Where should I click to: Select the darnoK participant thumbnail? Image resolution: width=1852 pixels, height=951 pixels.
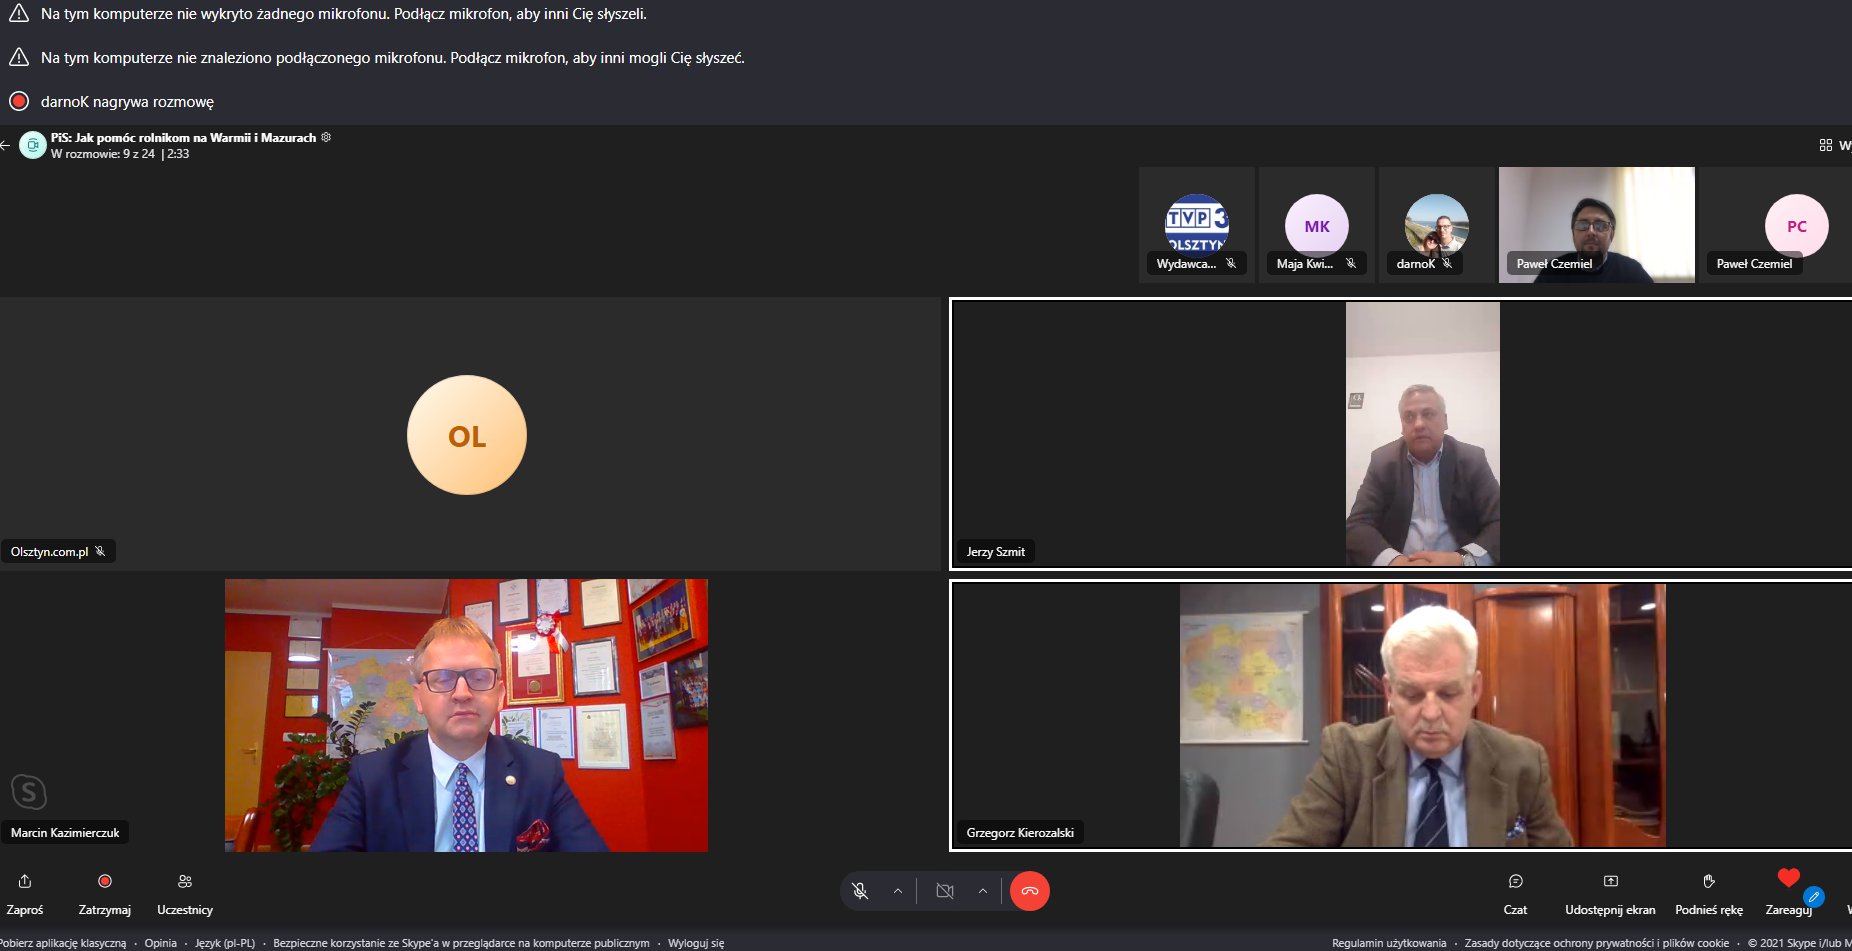click(x=1437, y=225)
